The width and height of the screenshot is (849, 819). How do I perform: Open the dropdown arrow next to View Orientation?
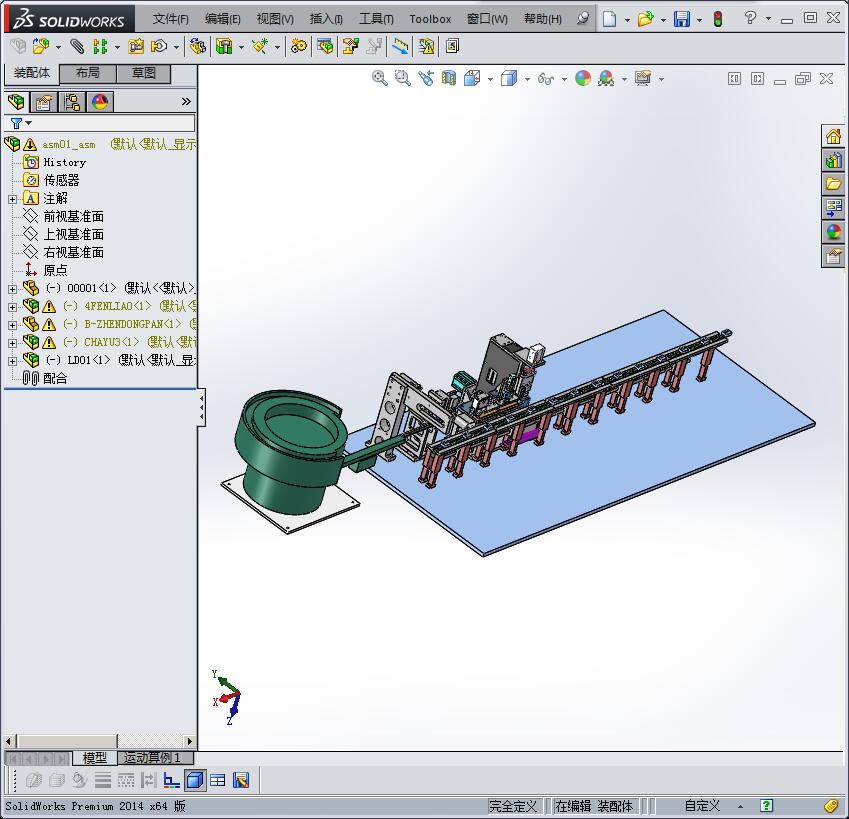(x=490, y=80)
